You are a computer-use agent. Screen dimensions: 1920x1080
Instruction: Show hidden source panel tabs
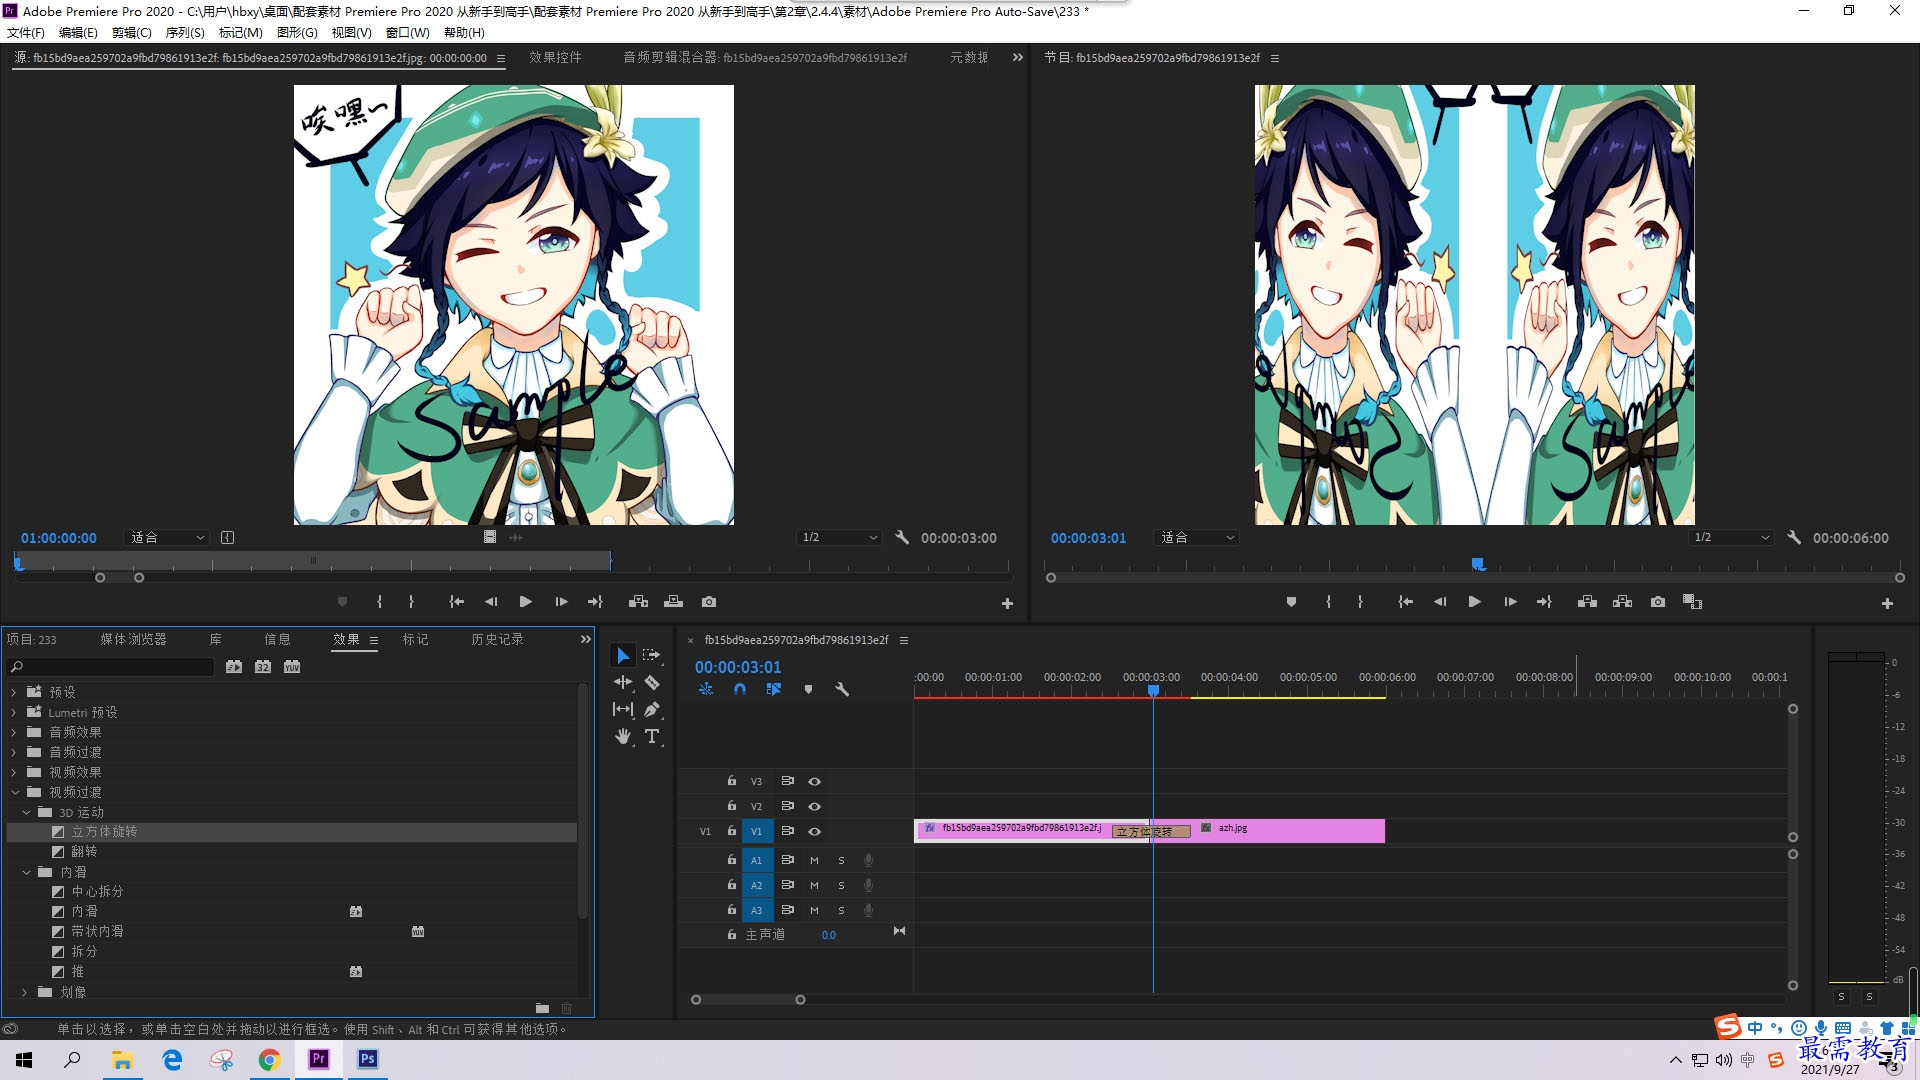click(x=1018, y=57)
